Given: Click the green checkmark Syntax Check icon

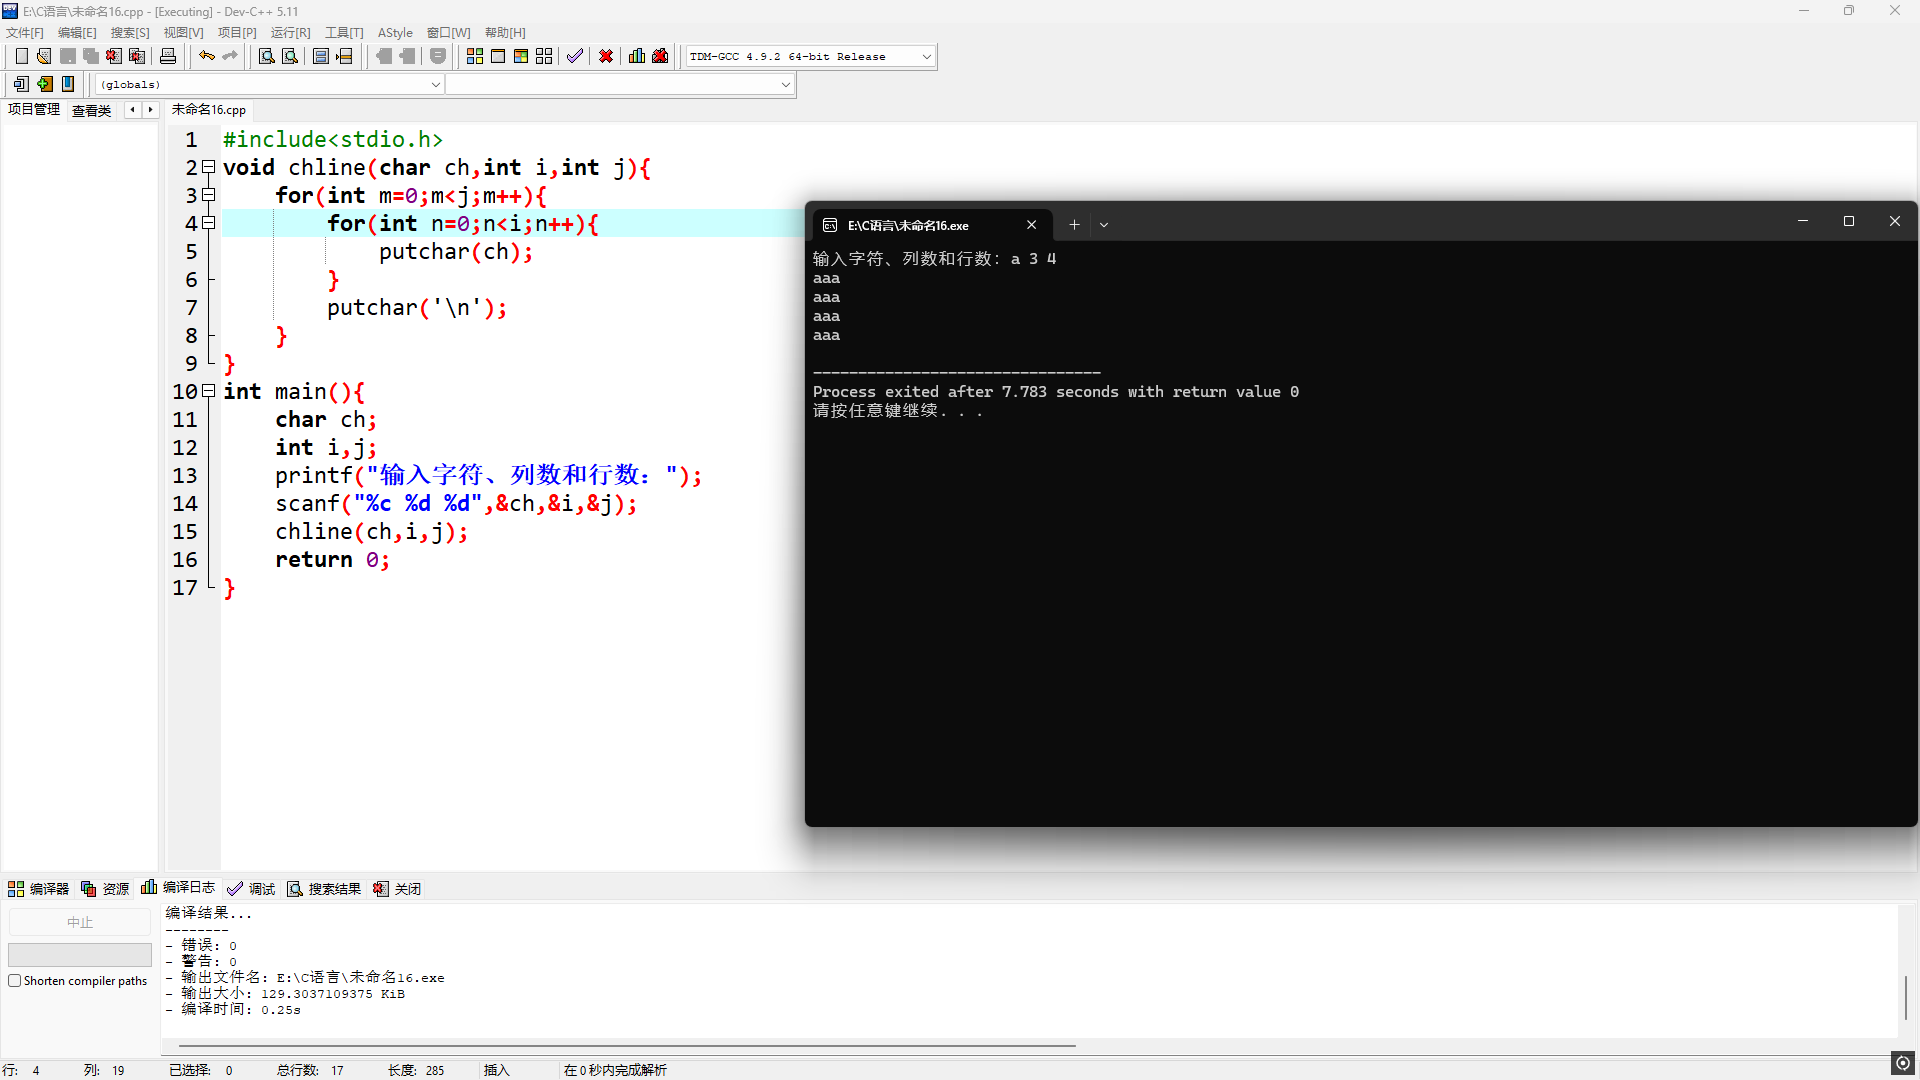Looking at the screenshot, I should coord(574,56).
